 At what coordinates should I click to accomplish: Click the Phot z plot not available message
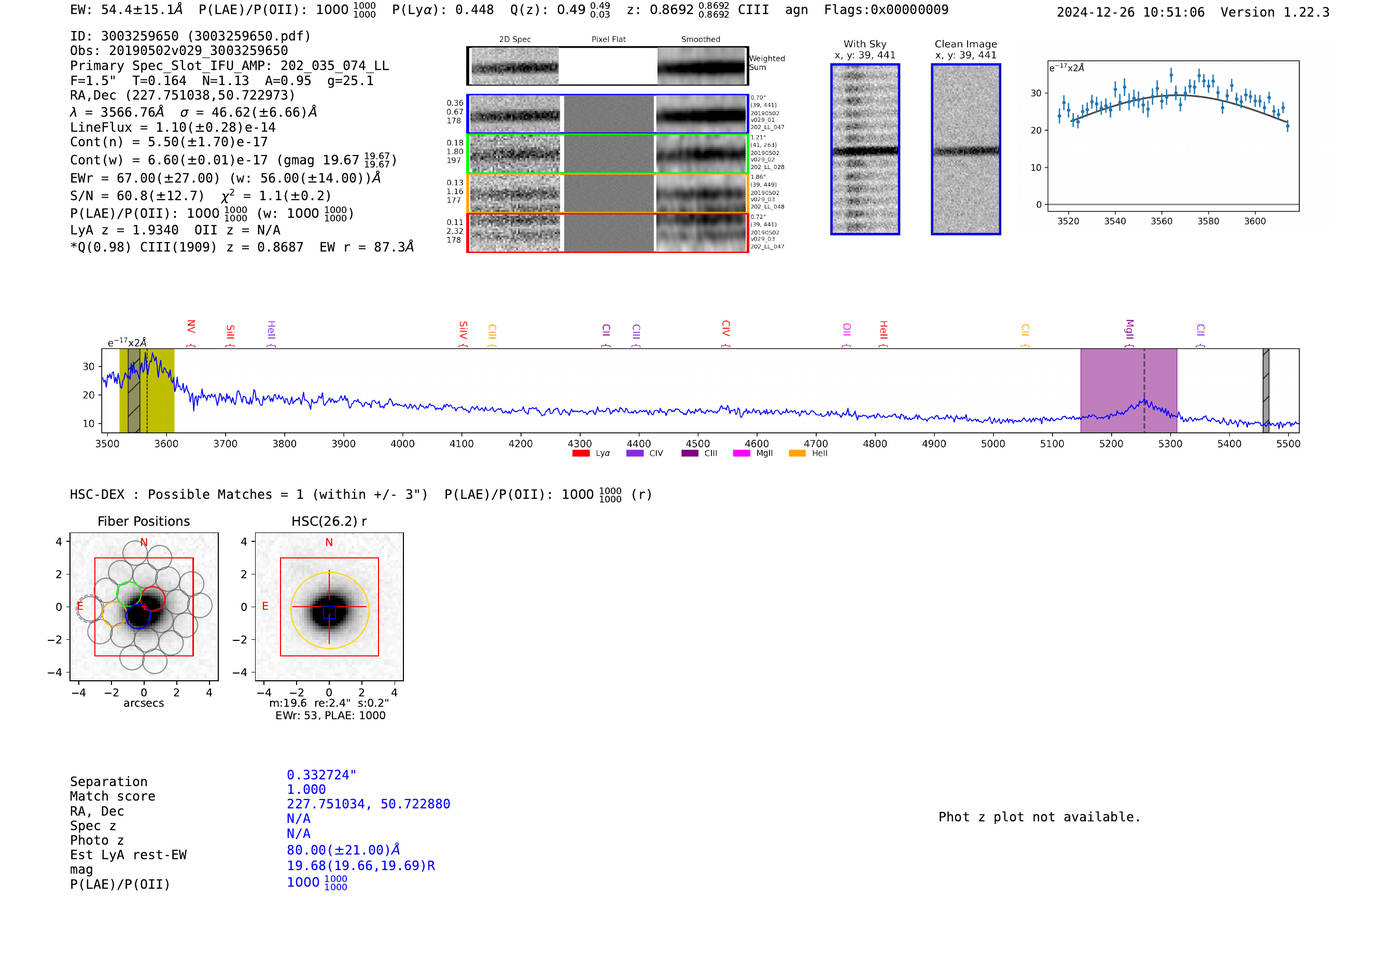point(1039,817)
